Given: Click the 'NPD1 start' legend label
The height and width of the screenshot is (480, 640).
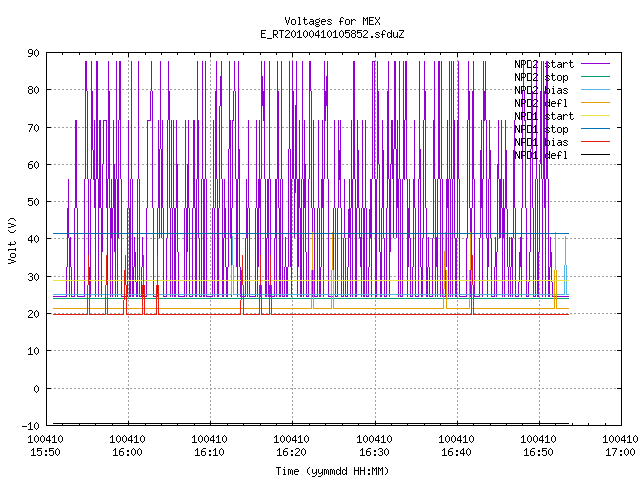Looking at the screenshot, I should click(x=544, y=116).
